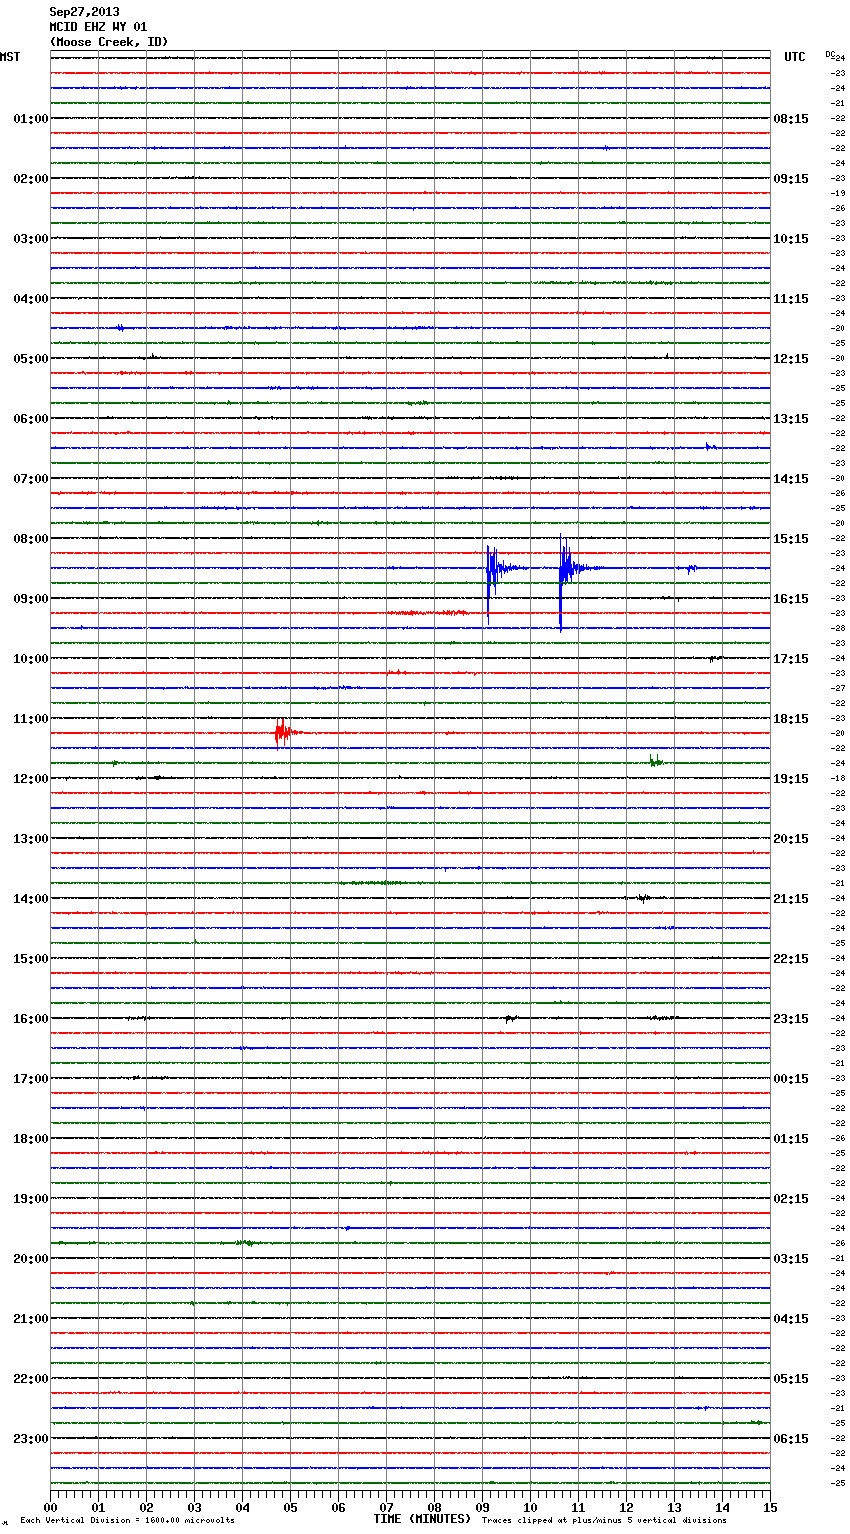The height and width of the screenshot is (1534, 850).
Task: Select the 19:00 MST time label
Action: click(31, 1199)
